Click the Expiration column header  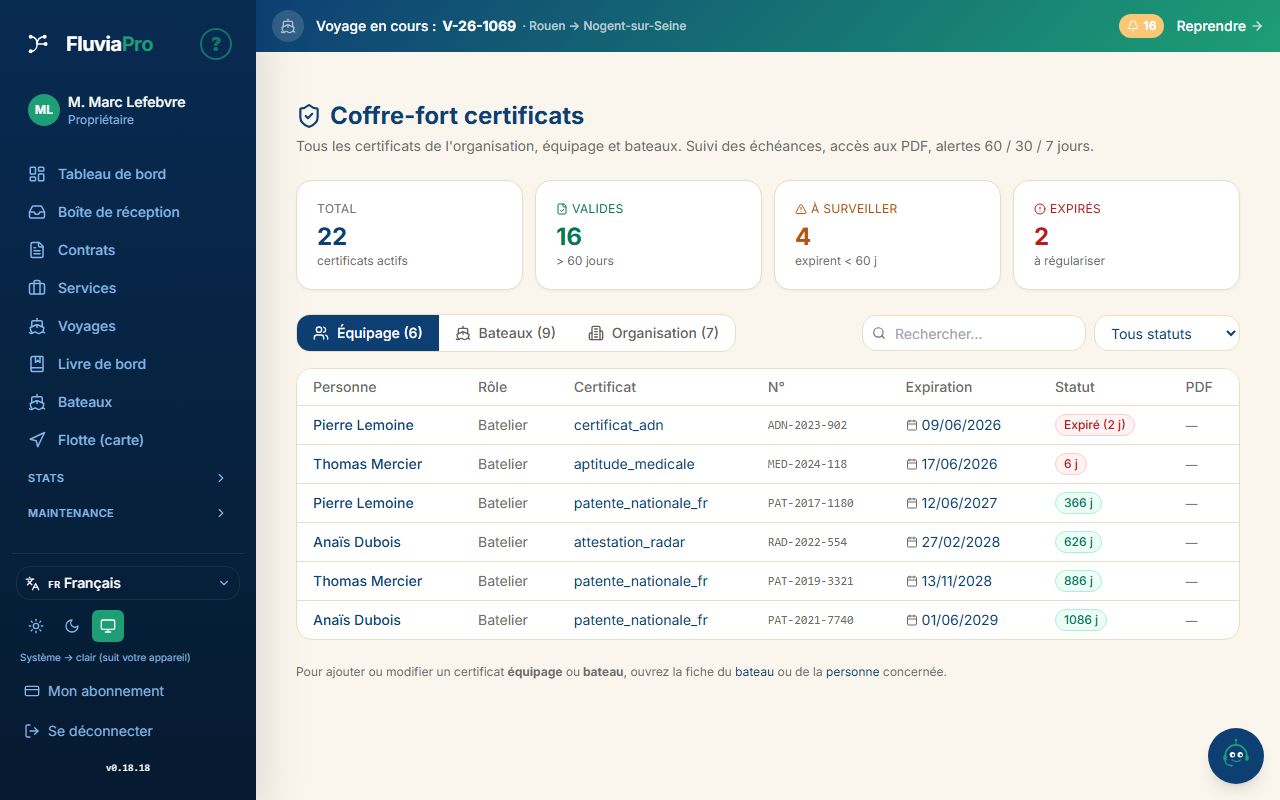(x=939, y=387)
